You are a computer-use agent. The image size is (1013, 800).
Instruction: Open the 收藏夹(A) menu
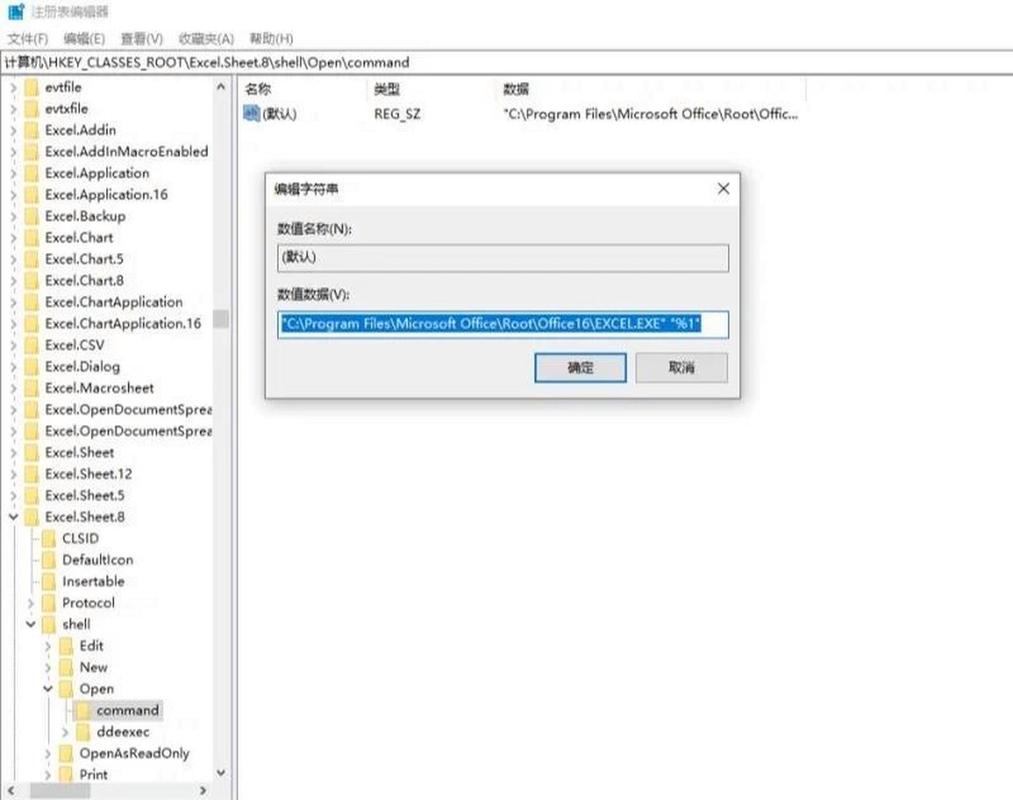[x=206, y=39]
